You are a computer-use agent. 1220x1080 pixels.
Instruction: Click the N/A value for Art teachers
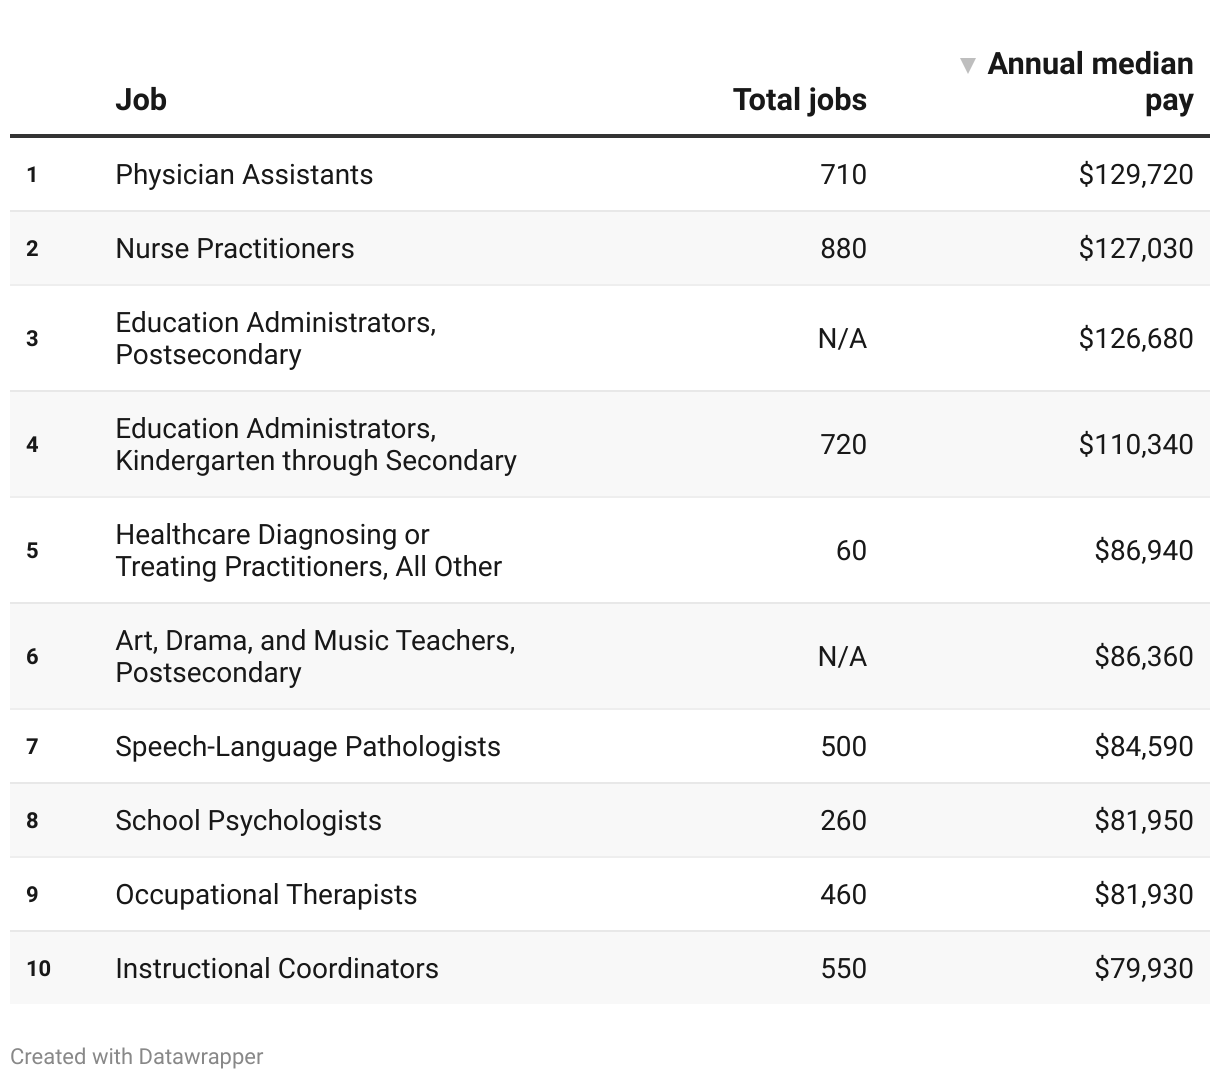pos(842,657)
